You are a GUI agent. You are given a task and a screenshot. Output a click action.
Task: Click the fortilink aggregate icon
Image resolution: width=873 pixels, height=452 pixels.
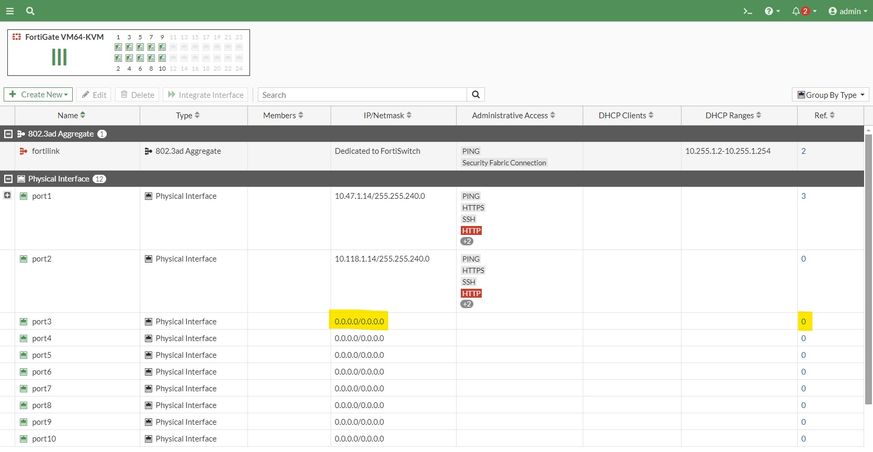coord(23,151)
